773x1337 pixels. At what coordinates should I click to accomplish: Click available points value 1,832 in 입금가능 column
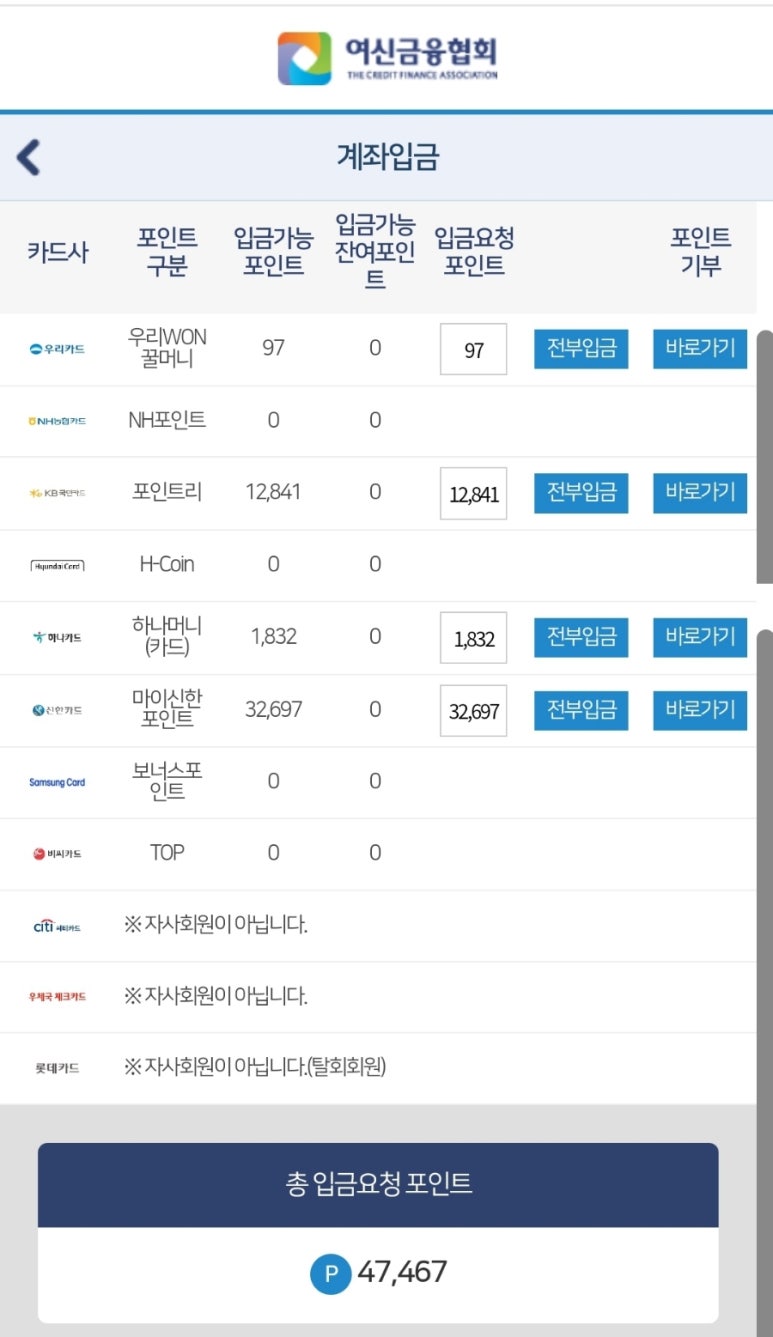pyautogui.click(x=273, y=636)
